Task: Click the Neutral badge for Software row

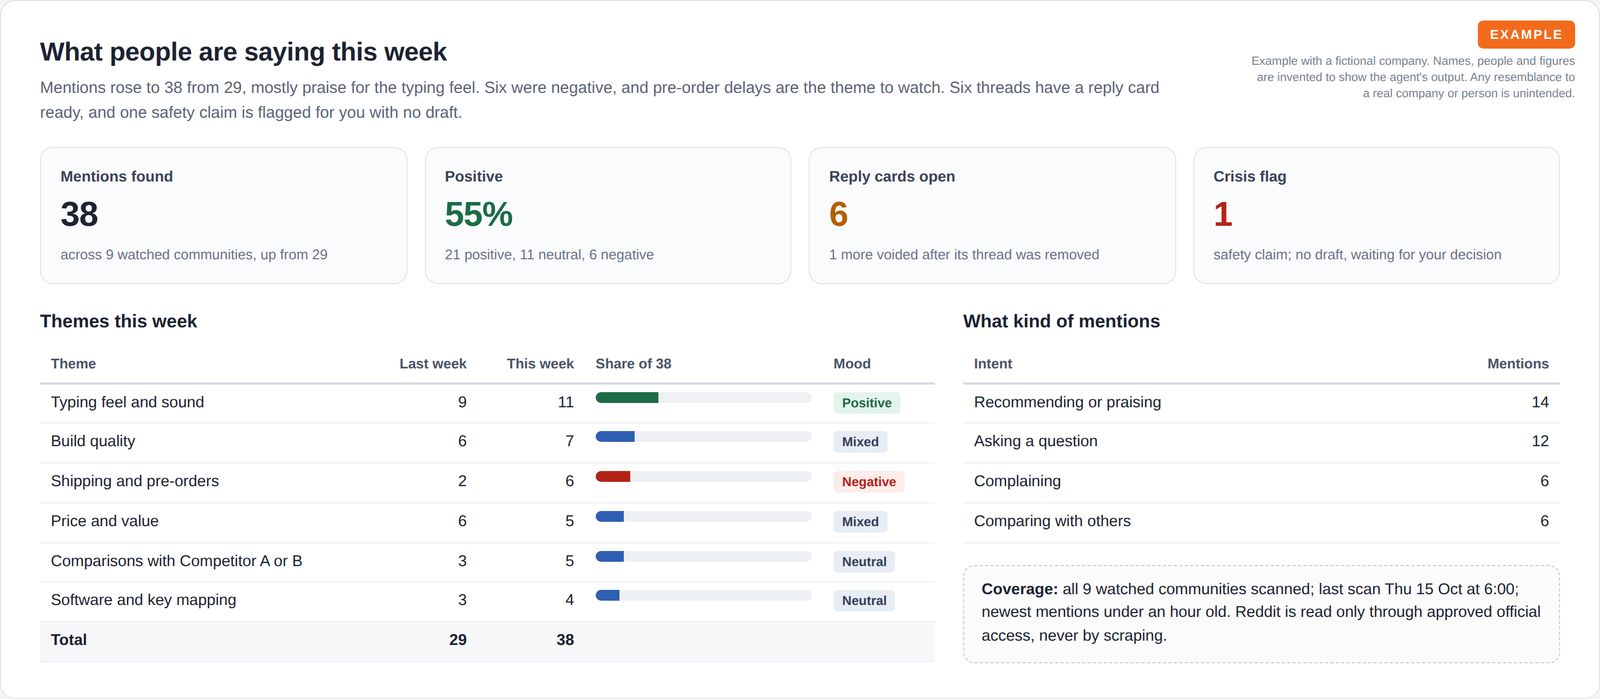Action: point(864,601)
